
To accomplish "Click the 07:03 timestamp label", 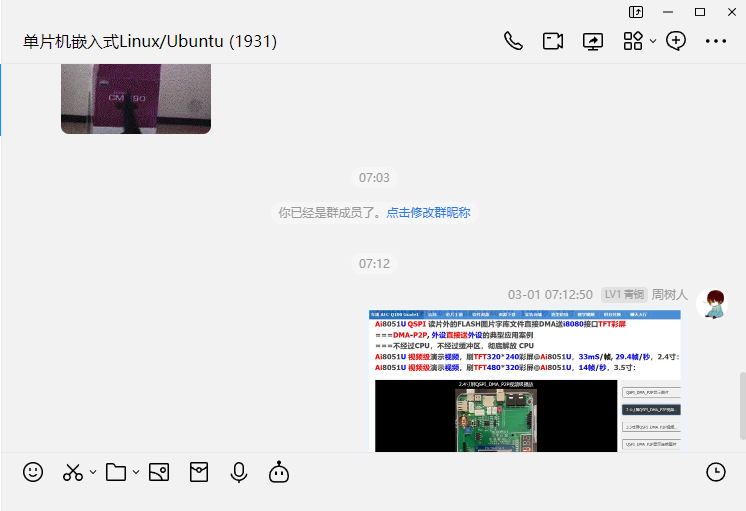I will (374, 177).
